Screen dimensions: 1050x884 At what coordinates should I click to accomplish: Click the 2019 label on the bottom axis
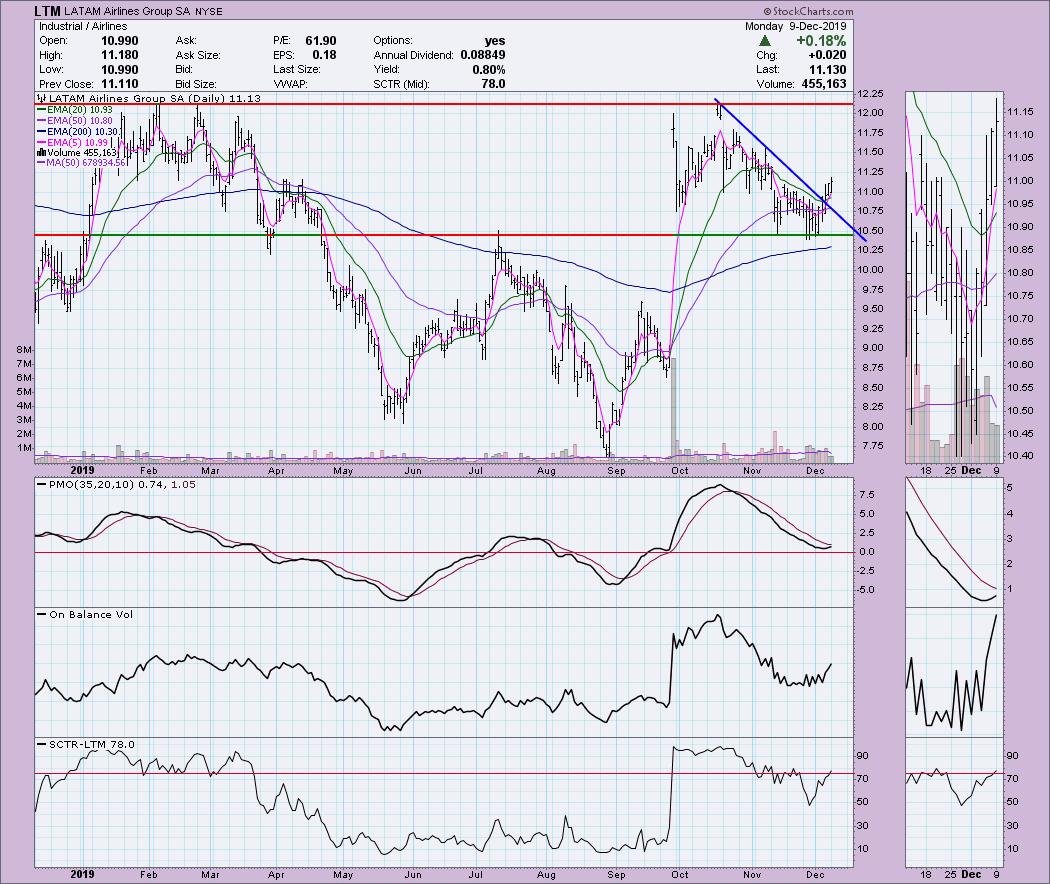point(82,874)
